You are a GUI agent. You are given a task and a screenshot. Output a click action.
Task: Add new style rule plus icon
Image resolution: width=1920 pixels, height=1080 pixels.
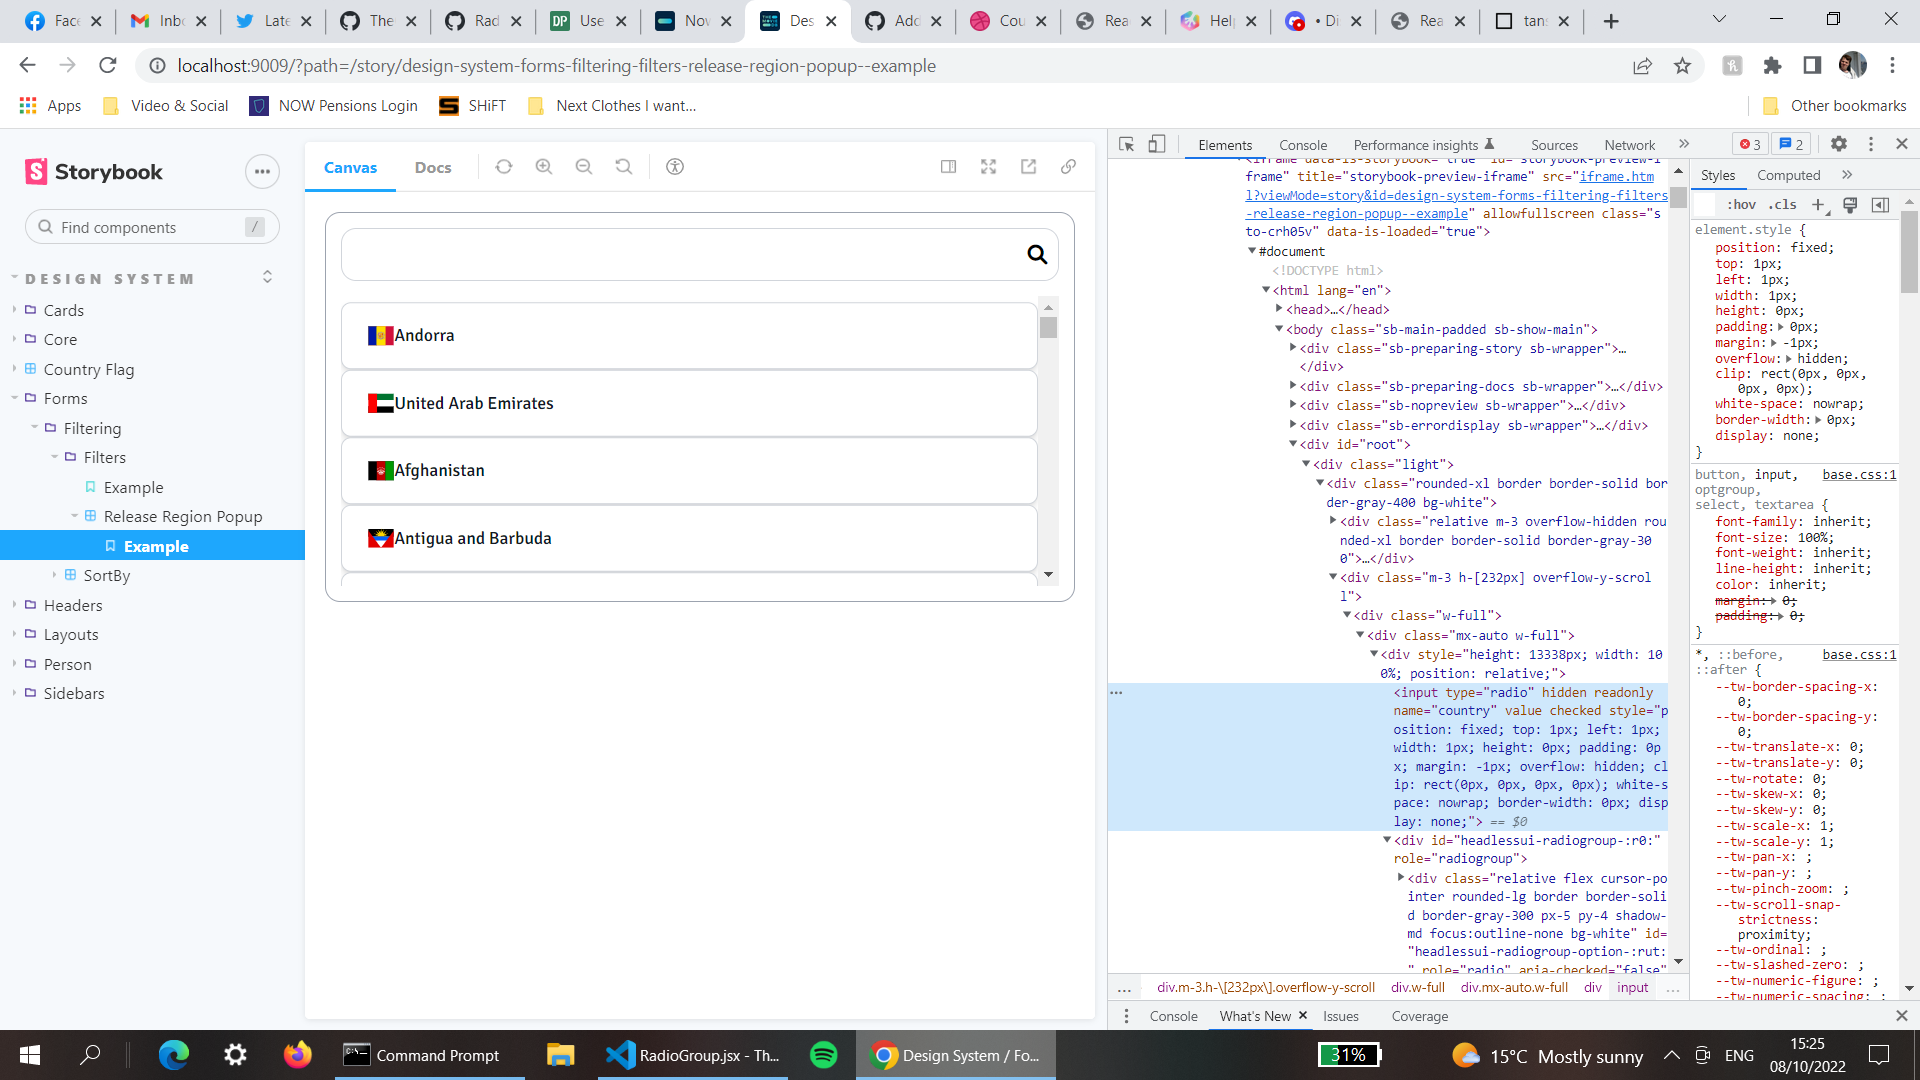click(x=1819, y=205)
